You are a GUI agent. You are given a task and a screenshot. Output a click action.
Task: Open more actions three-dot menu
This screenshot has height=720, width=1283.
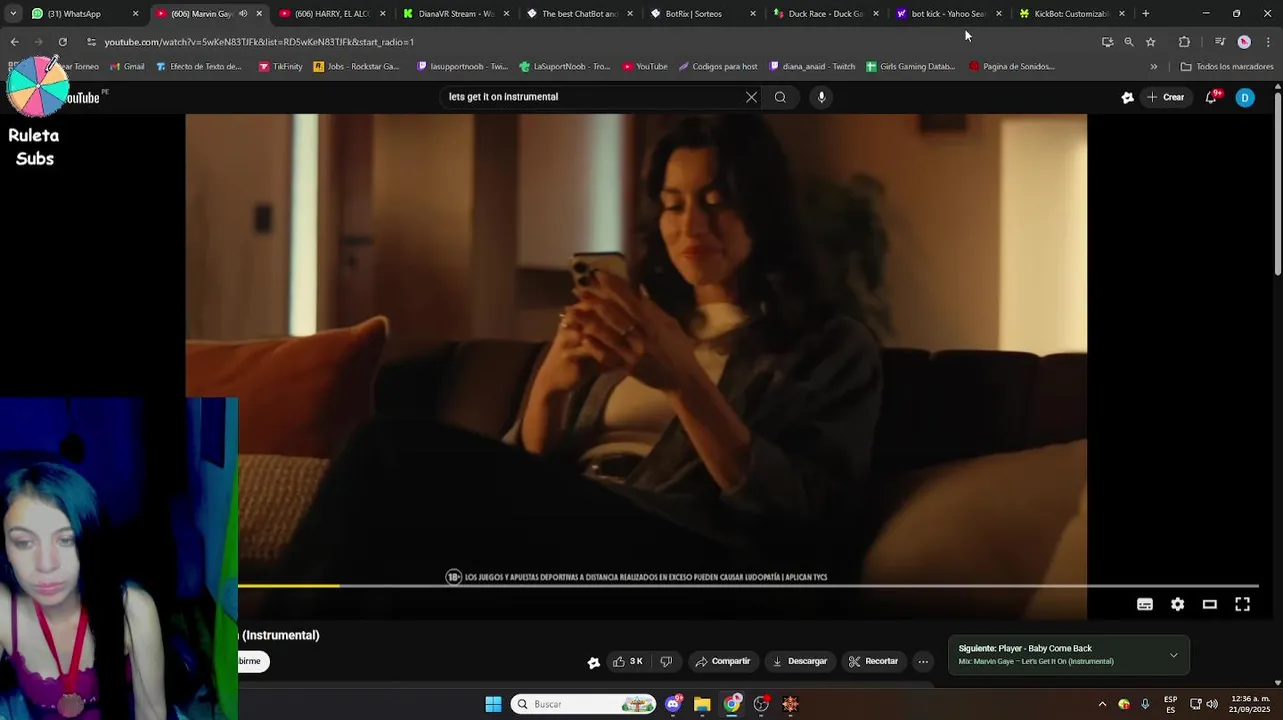click(x=923, y=661)
